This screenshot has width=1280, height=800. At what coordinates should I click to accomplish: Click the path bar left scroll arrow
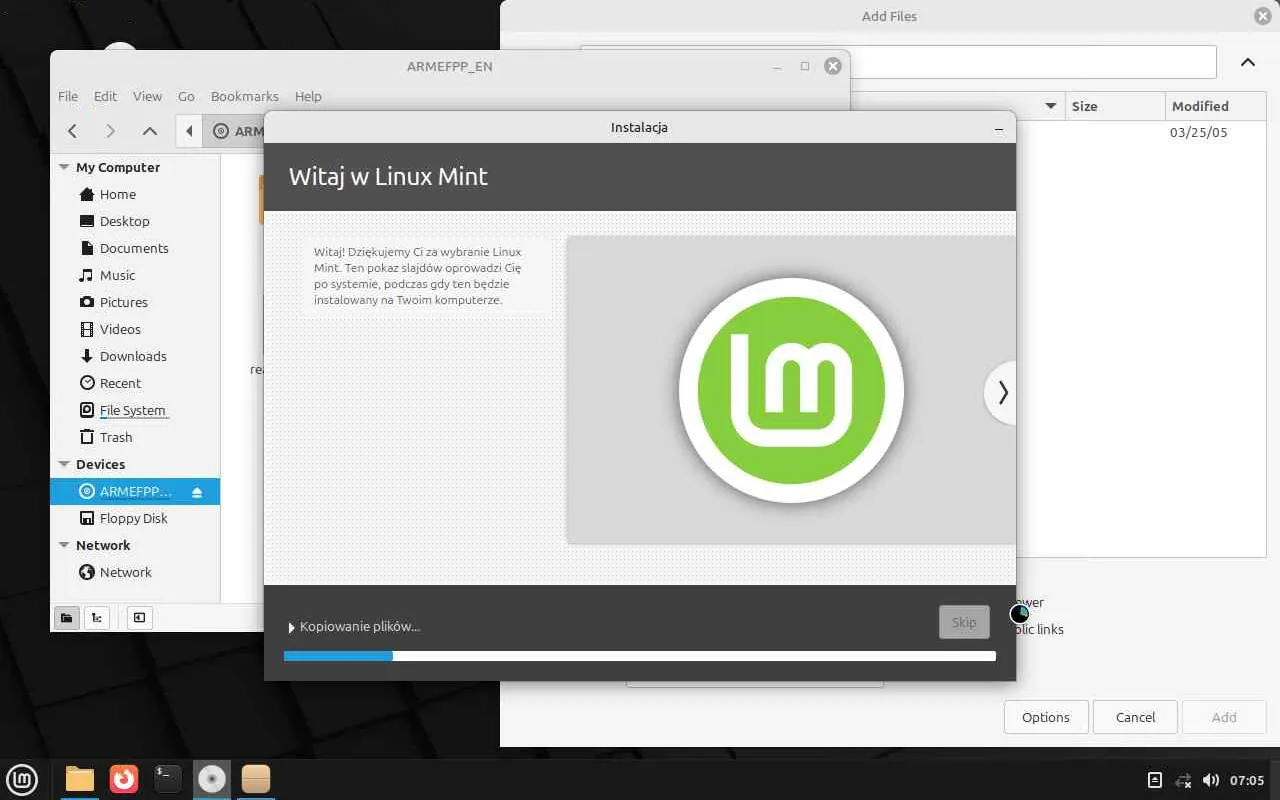(x=189, y=131)
